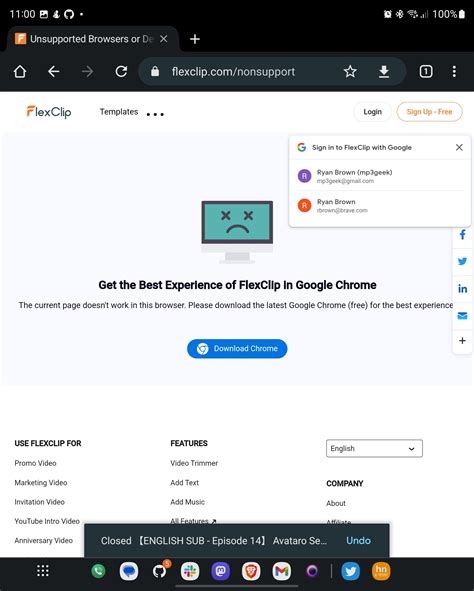The image size is (474, 591).
Task: Open the Invitation Video link
Action: coord(40,502)
